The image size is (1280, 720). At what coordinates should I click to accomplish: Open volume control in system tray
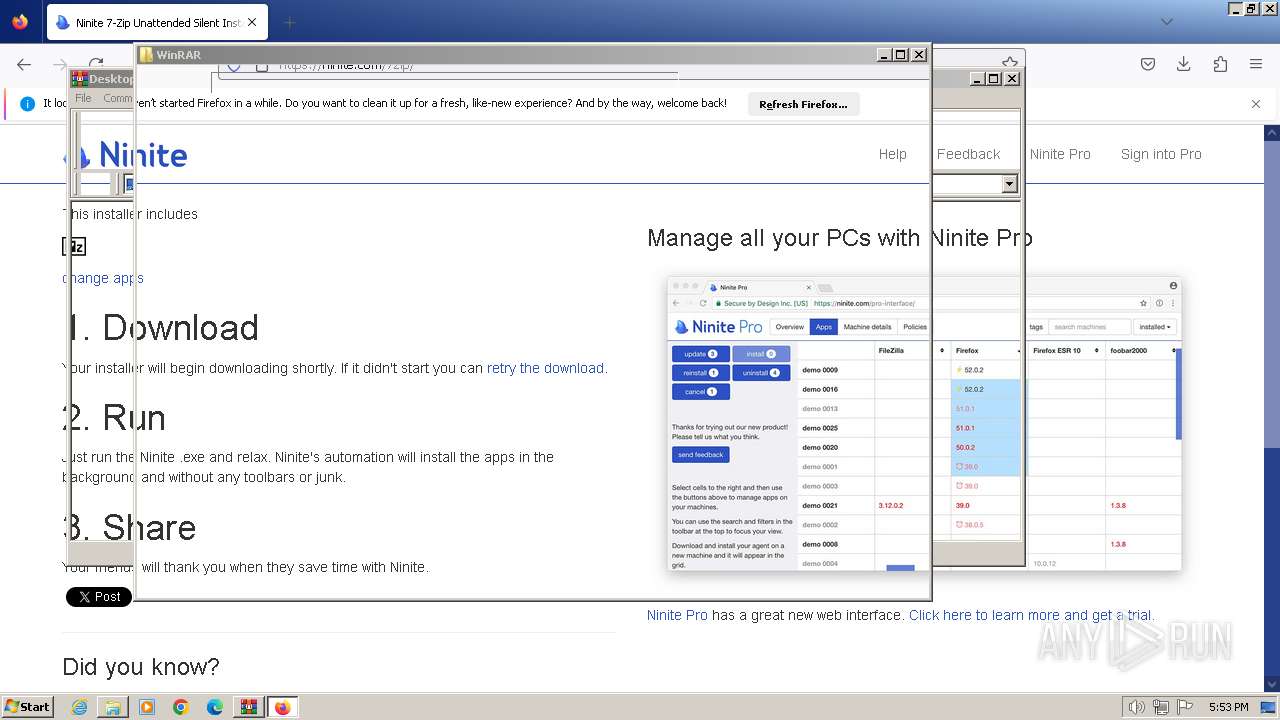coord(1137,707)
